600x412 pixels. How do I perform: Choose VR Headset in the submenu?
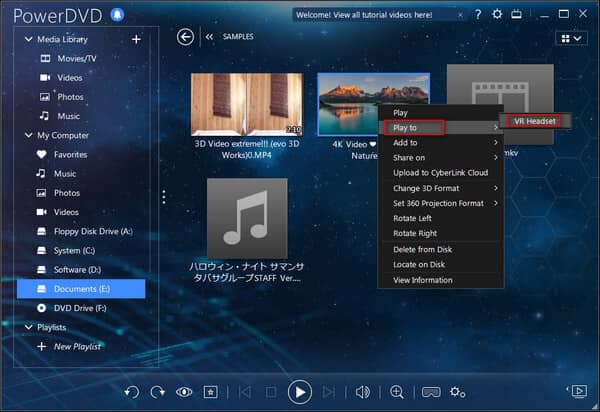coord(535,121)
